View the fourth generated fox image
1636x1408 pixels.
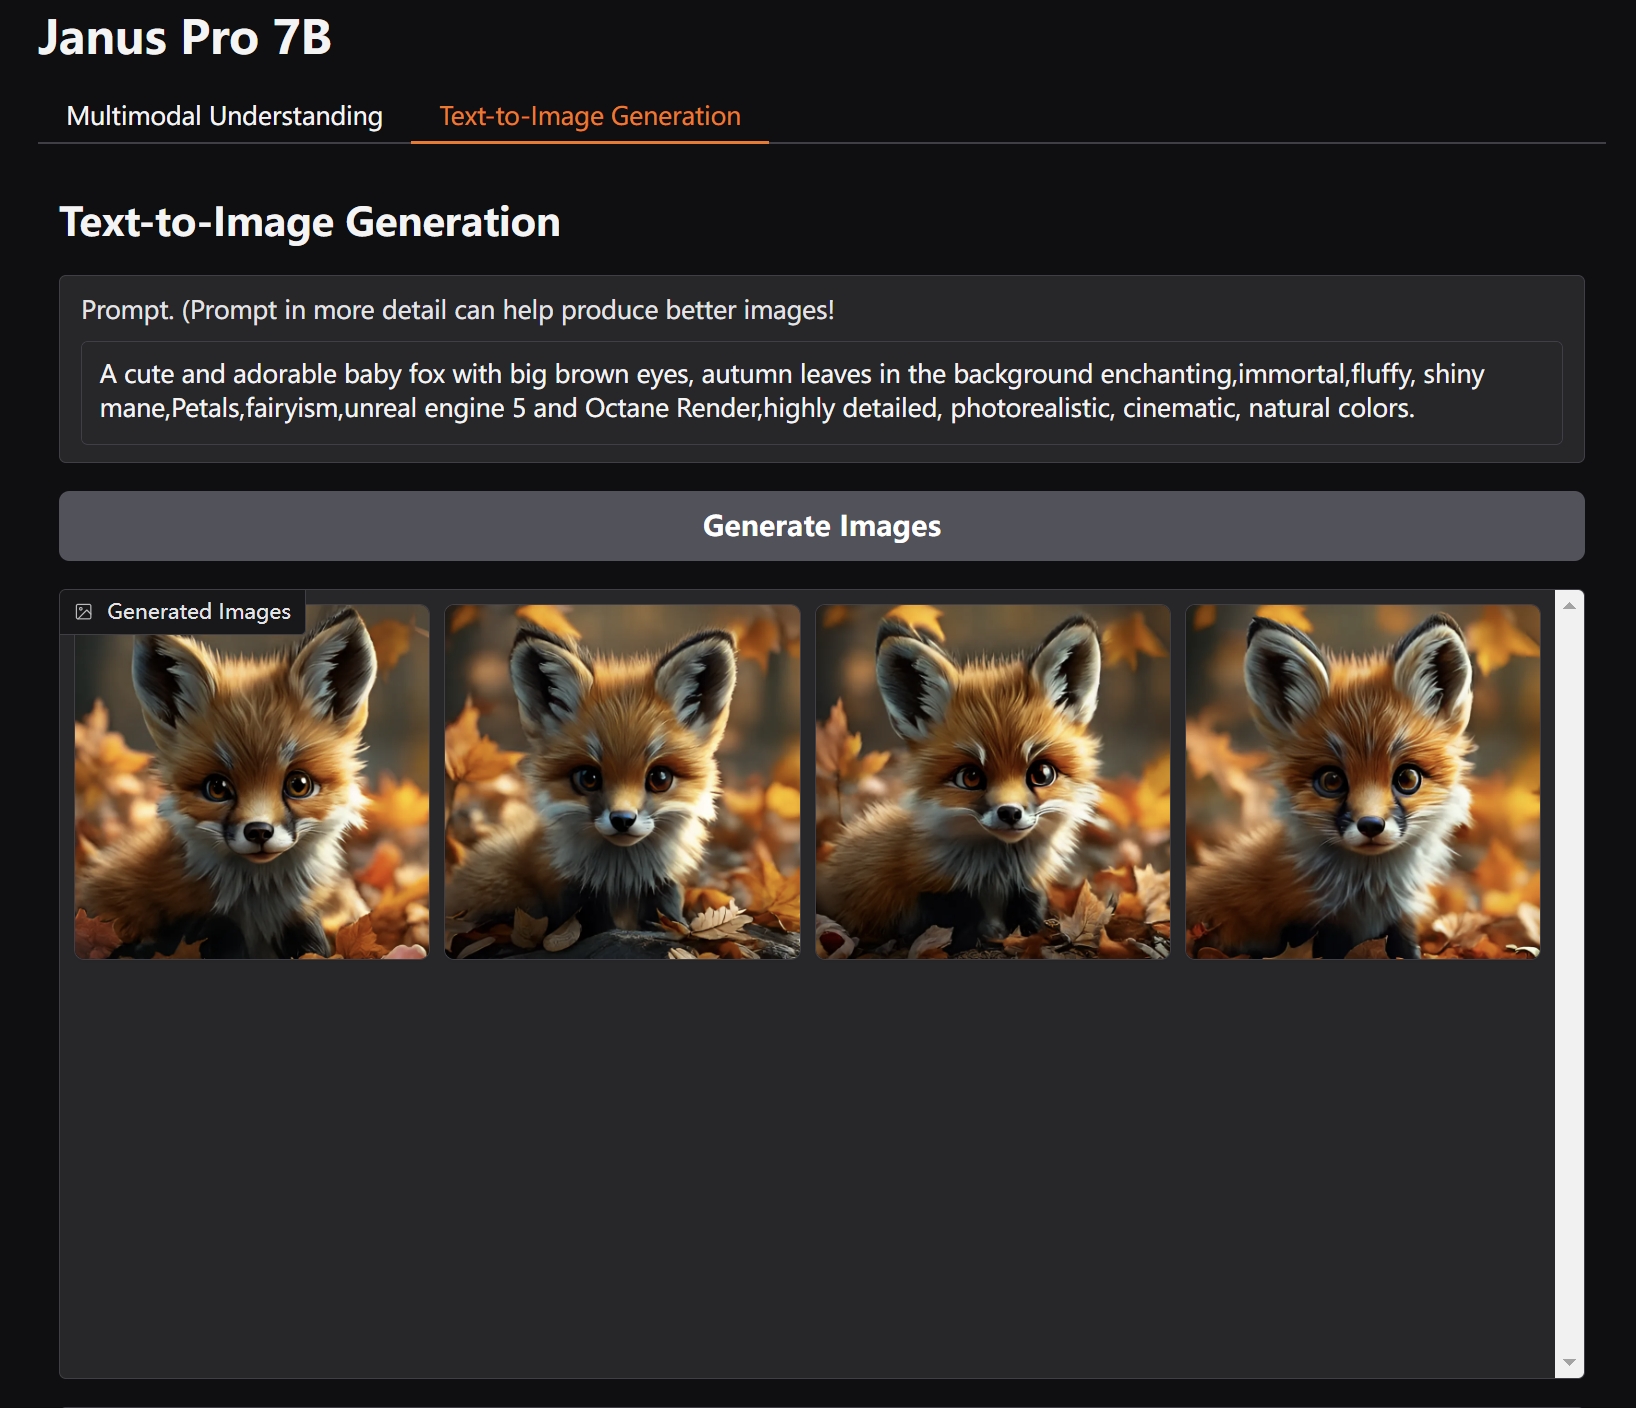tap(1362, 781)
